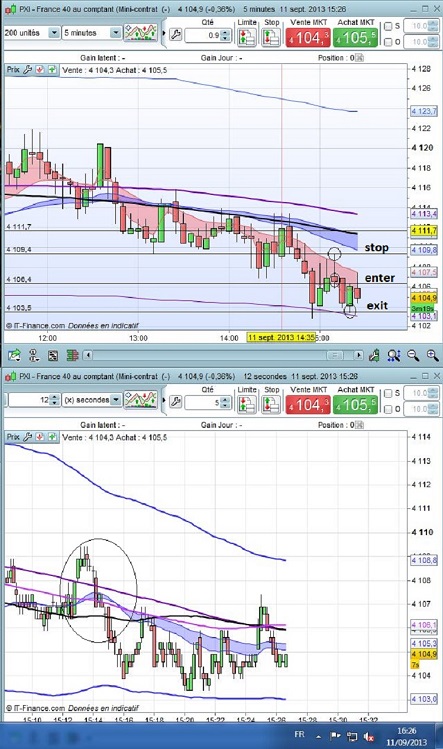Click the Limite order icon in the 12 secondes window
The height and width of the screenshot is (749, 443).
(x=247, y=405)
